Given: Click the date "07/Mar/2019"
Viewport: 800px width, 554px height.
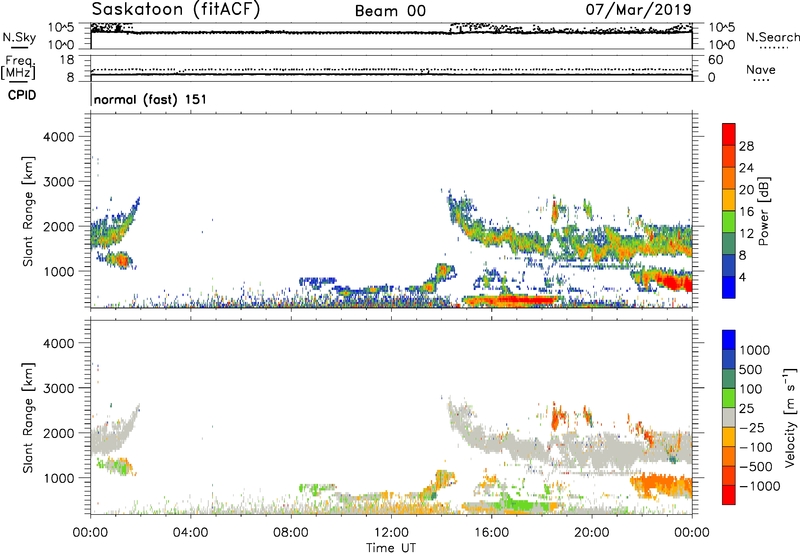Looking at the screenshot, I should tap(638, 10).
